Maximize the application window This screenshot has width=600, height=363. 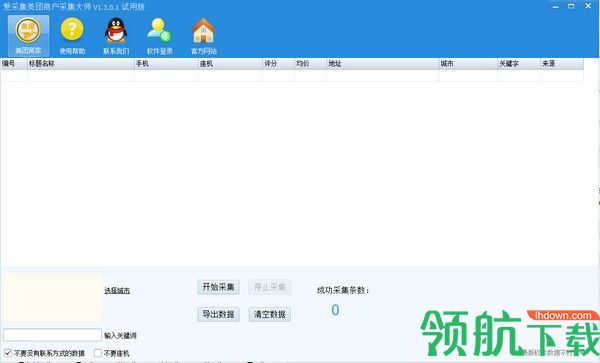pyautogui.click(x=571, y=6)
